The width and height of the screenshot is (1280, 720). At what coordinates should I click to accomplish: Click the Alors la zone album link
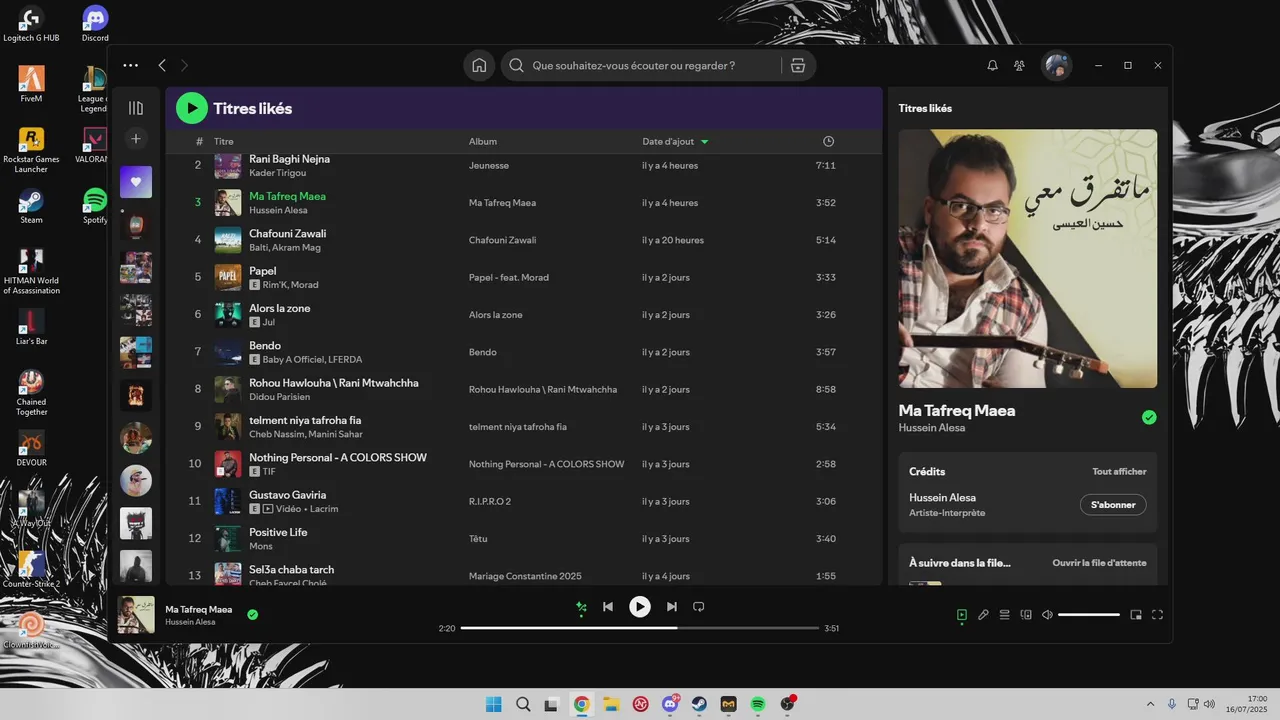496,315
